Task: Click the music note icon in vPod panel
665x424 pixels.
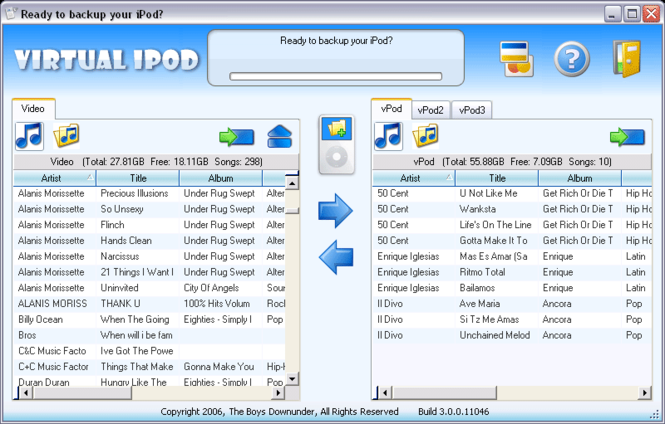Action: coord(388,136)
